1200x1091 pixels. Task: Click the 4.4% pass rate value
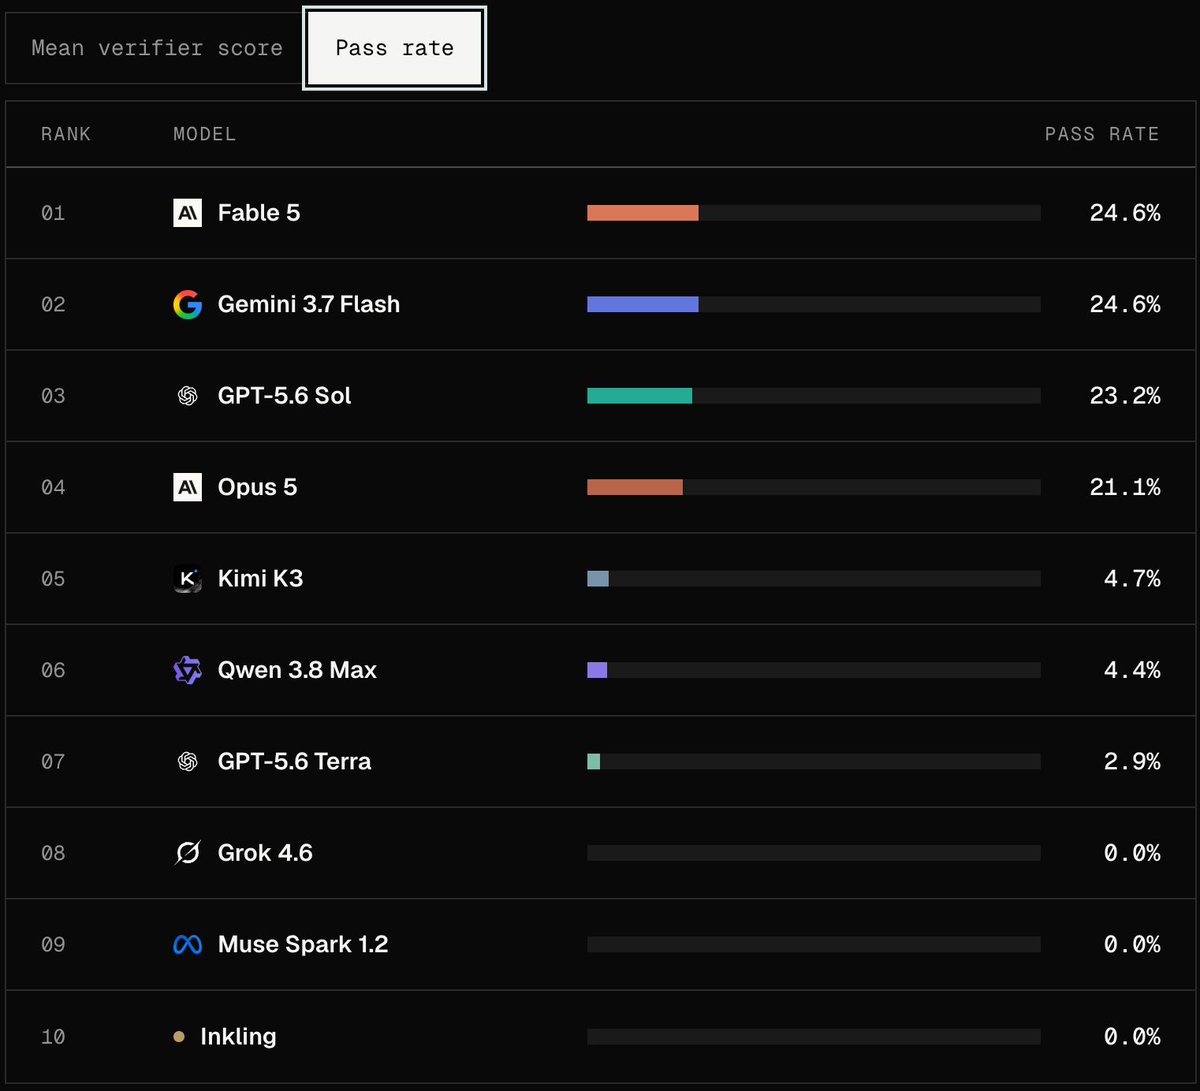click(x=1132, y=670)
